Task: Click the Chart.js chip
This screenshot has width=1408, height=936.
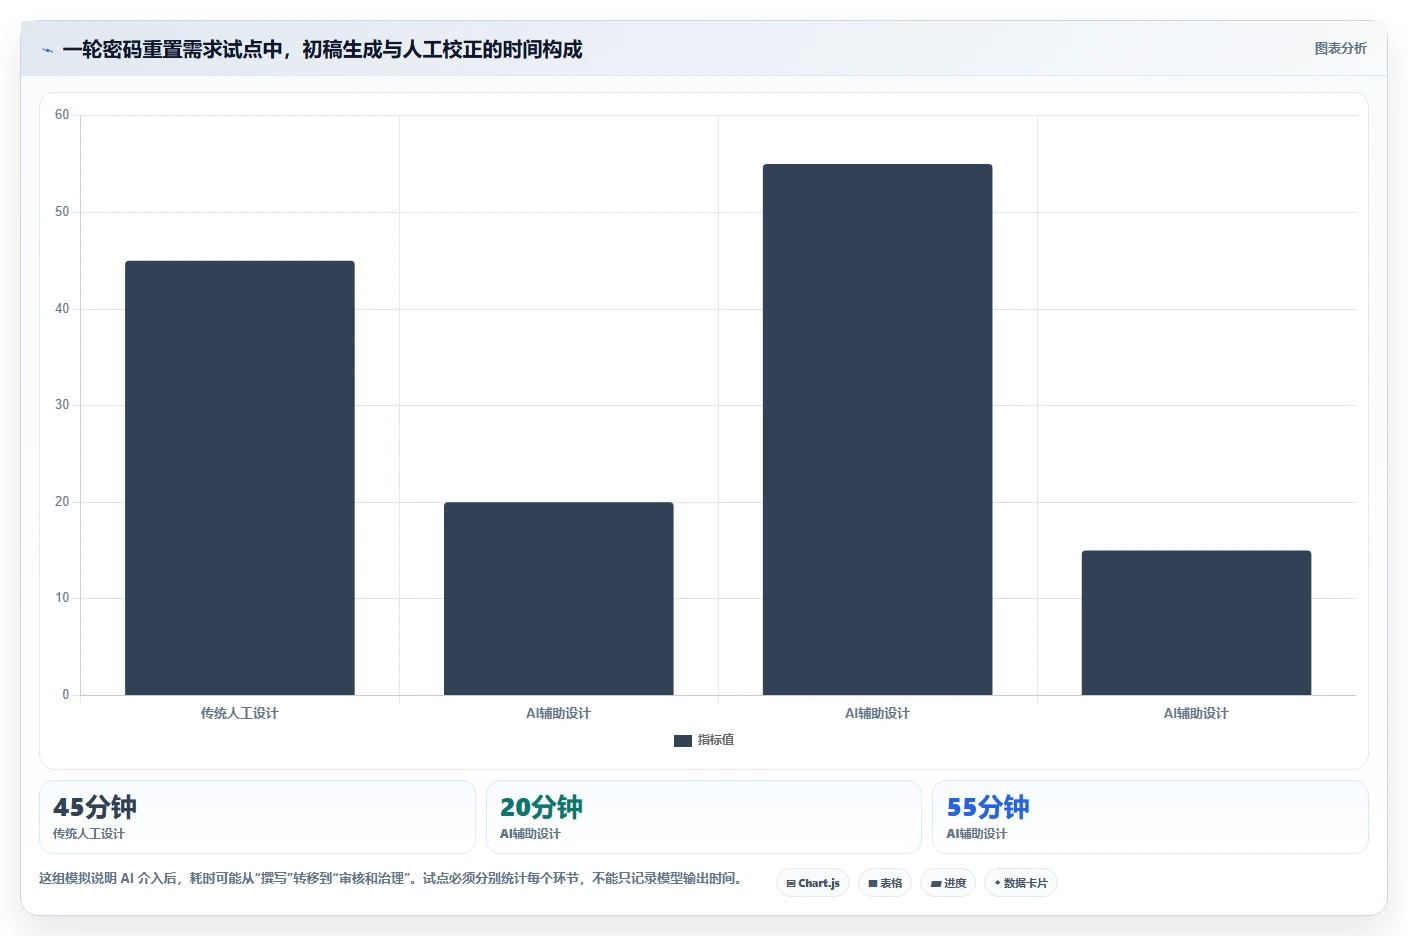Action: [x=813, y=883]
